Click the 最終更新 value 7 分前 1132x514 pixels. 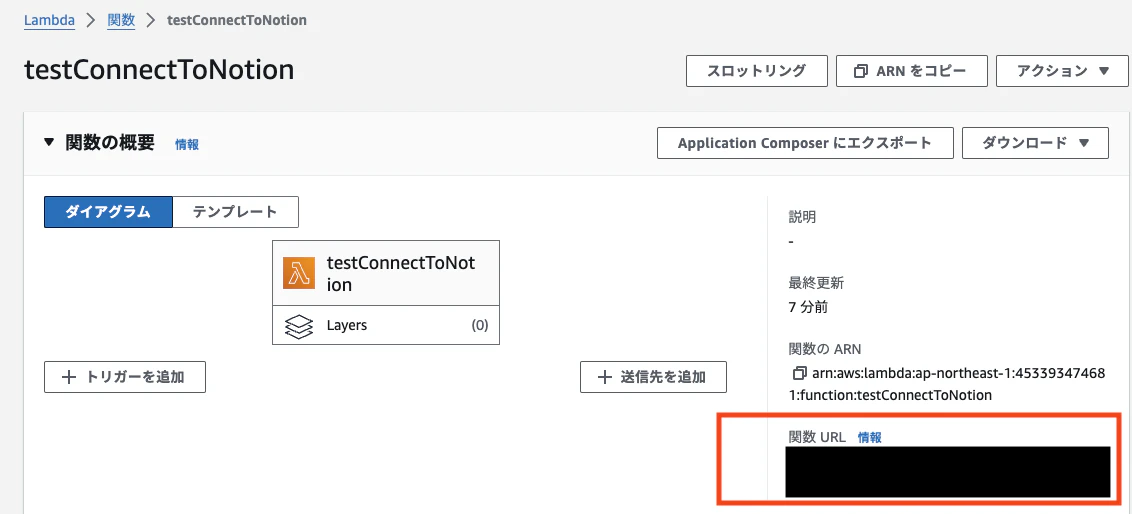[809, 308]
